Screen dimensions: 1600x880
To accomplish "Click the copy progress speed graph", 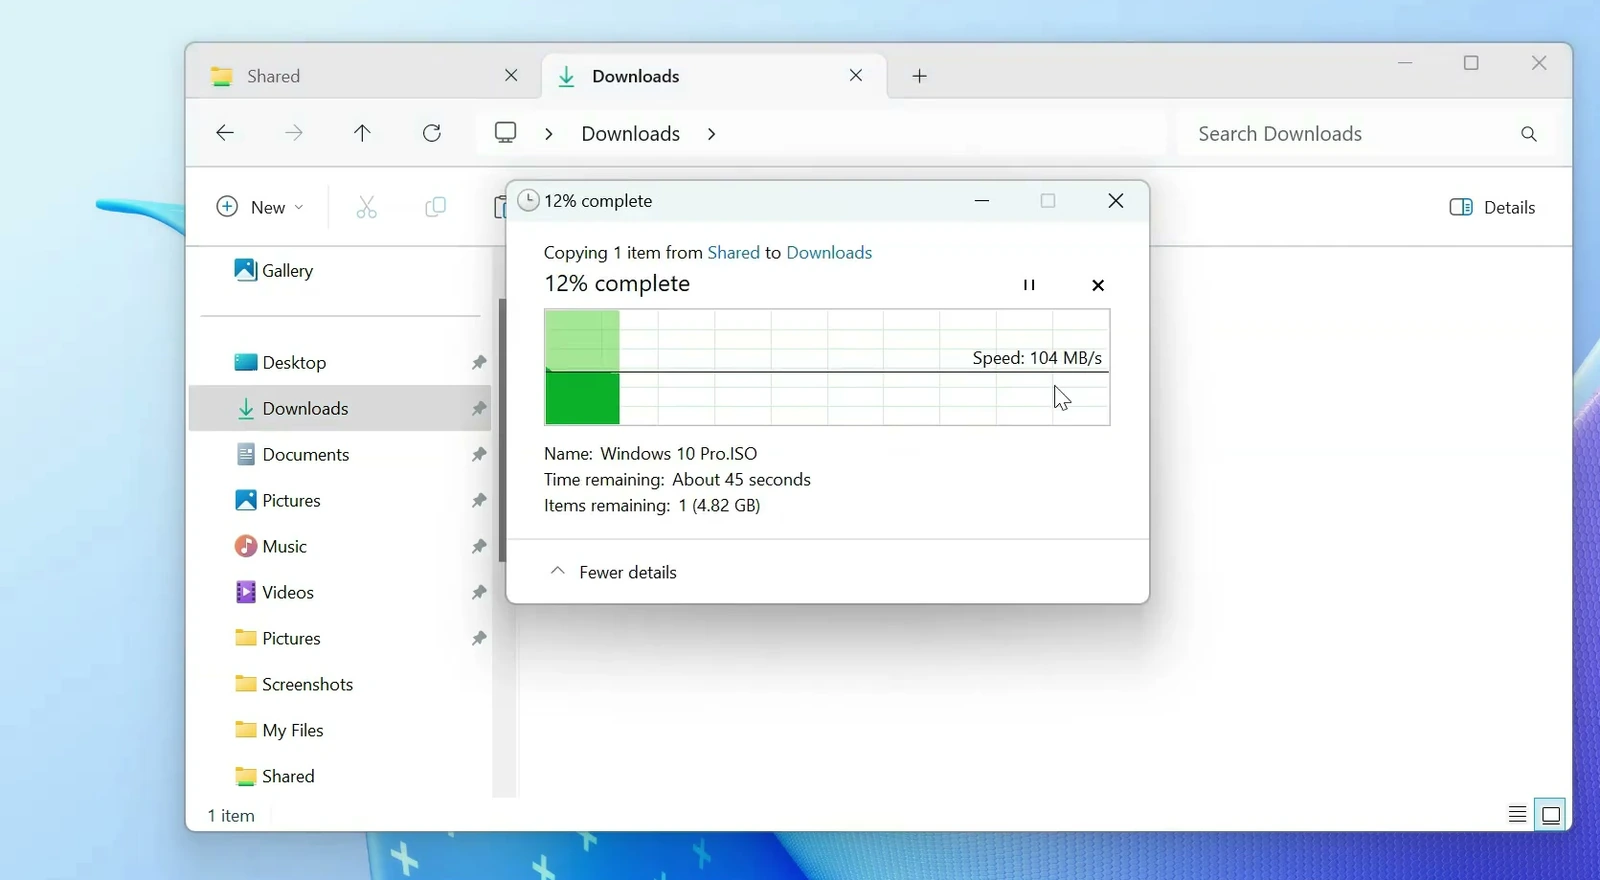I will coord(827,367).
